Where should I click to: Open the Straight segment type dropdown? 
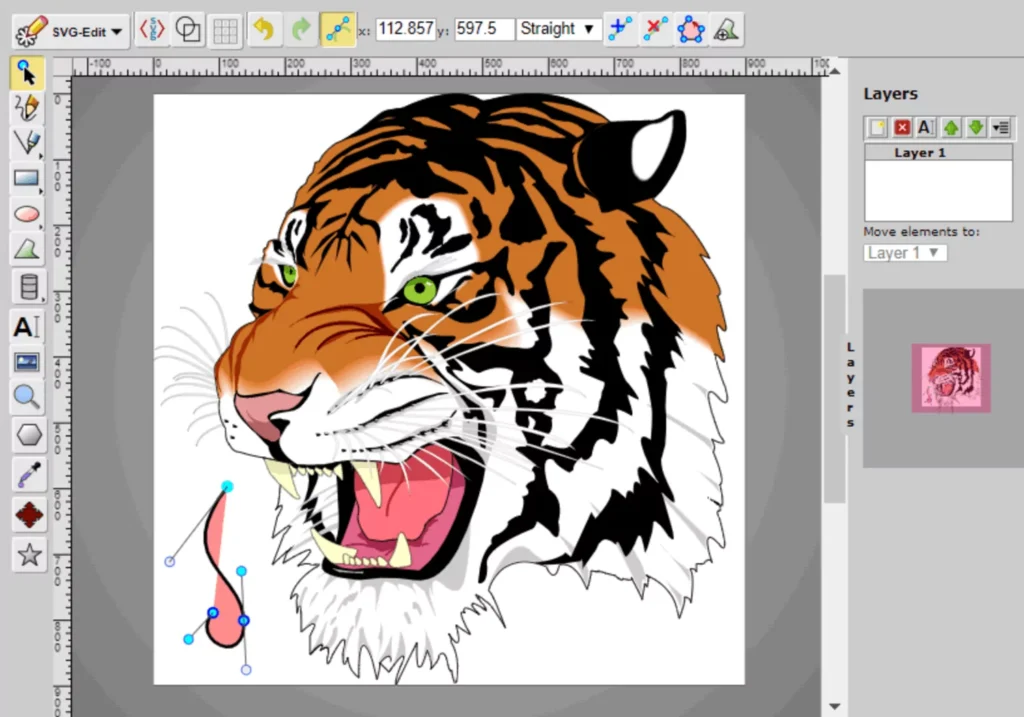coord(558,29)
